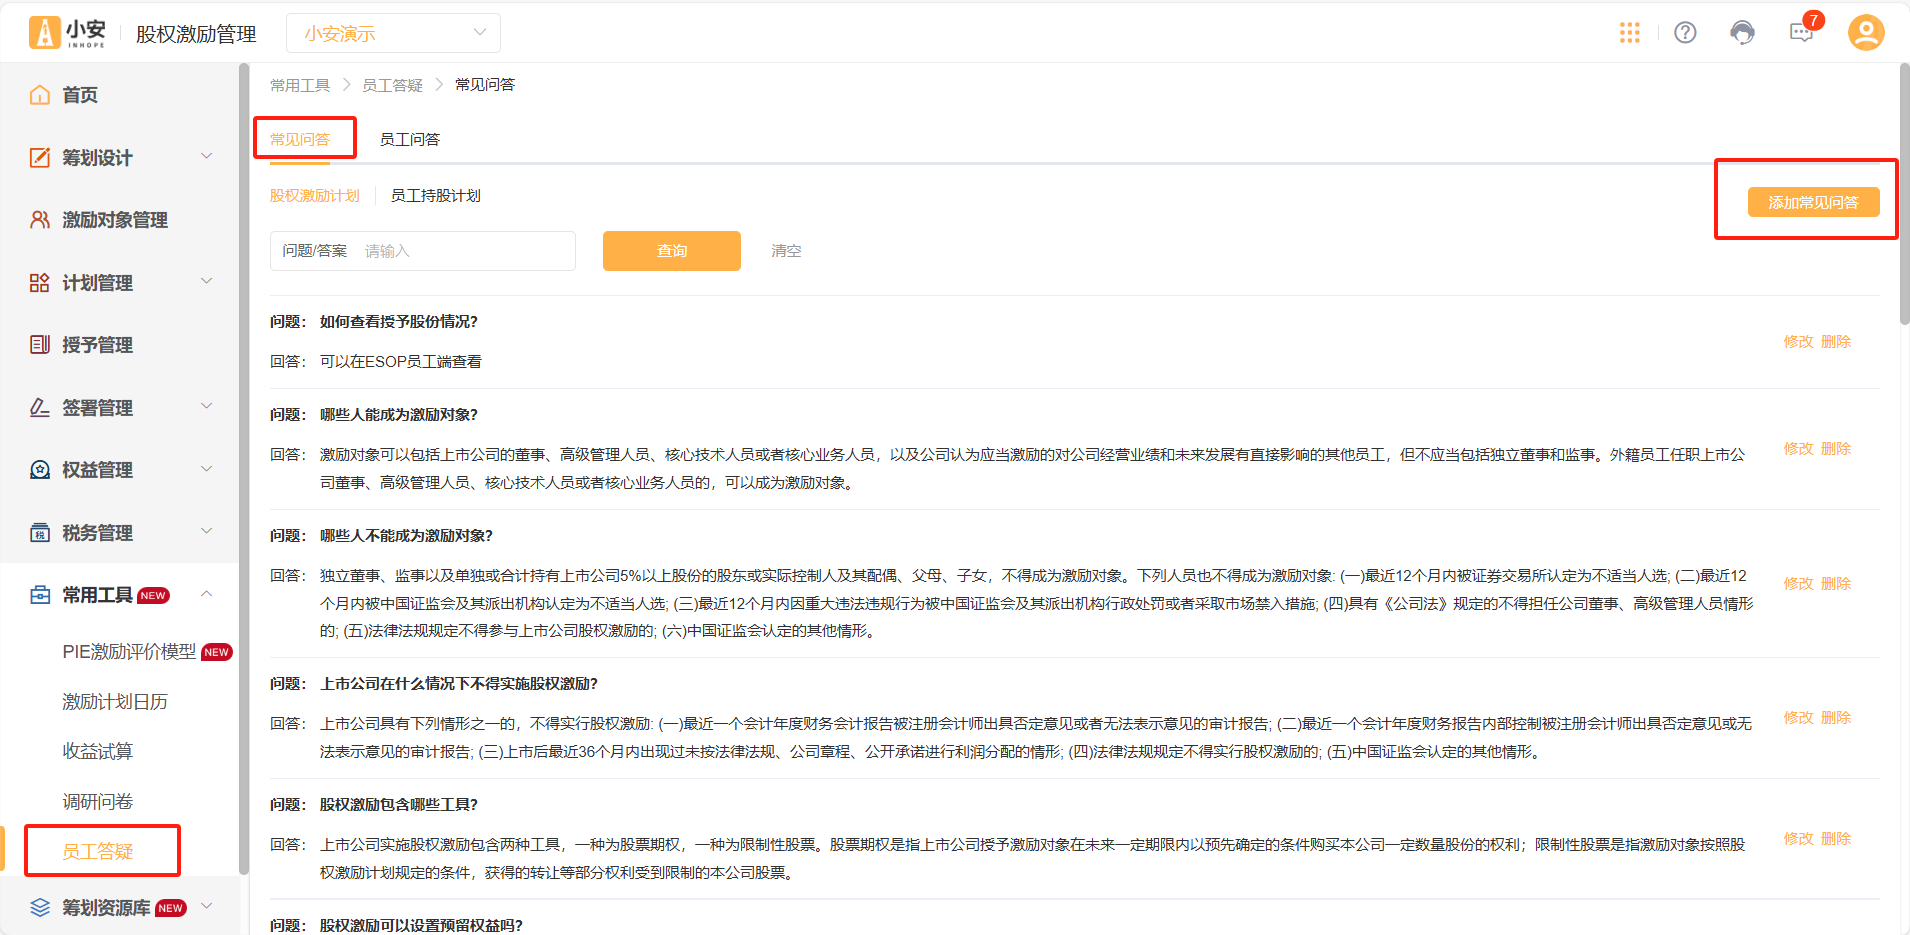
Task: Open PIE激励评价模型 submenu item
Action: coord(129,652)
